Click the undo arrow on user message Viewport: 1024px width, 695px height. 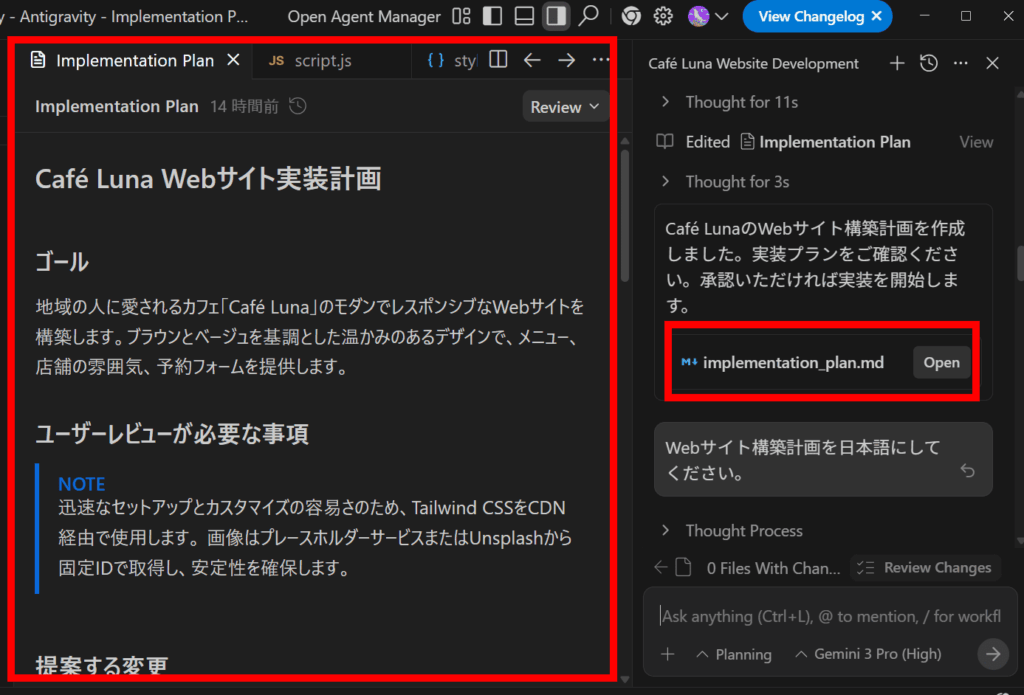[x=967, y=470]
